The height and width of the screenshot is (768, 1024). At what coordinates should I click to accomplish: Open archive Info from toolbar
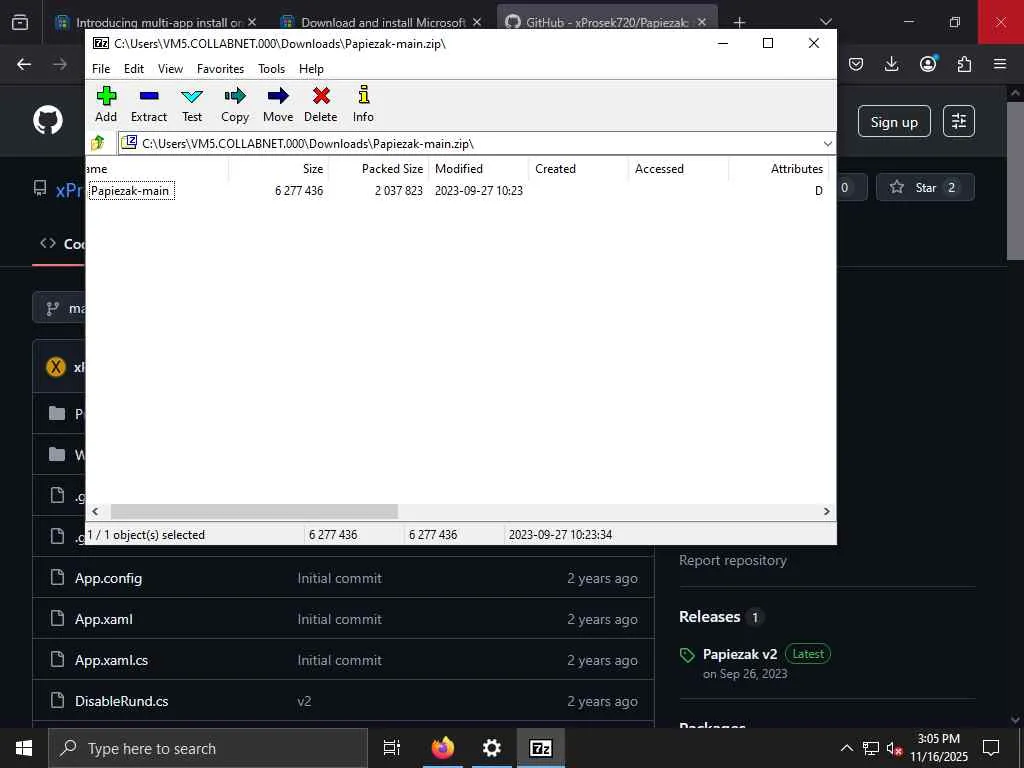pos(364,104)
